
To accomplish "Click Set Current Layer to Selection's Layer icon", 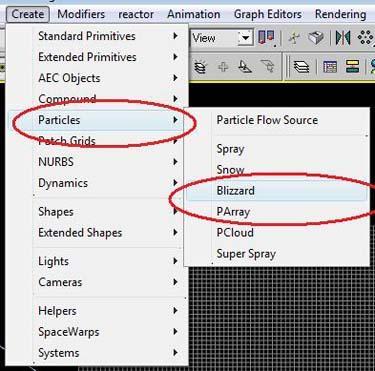I will (267, 67).
